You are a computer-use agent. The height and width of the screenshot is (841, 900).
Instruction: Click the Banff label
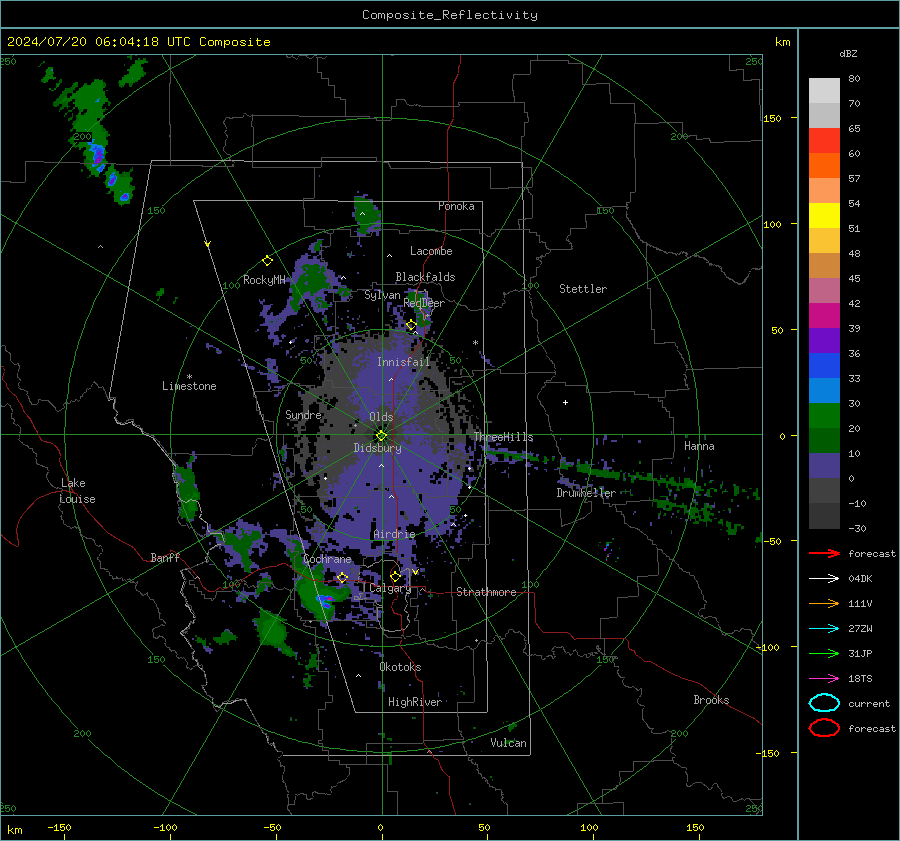(x=165, y=557)
